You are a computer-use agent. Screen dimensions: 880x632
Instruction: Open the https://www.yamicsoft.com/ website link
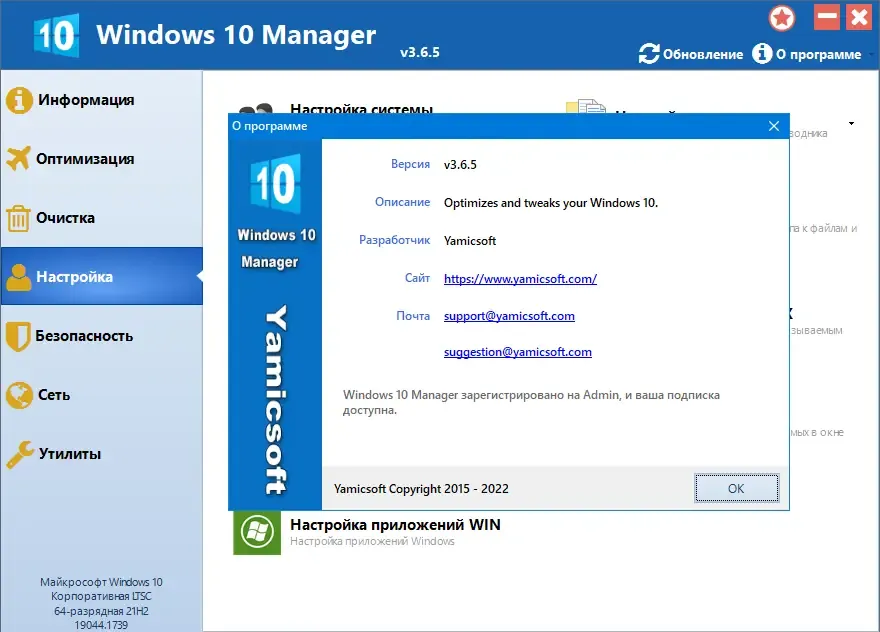point(520,278)
